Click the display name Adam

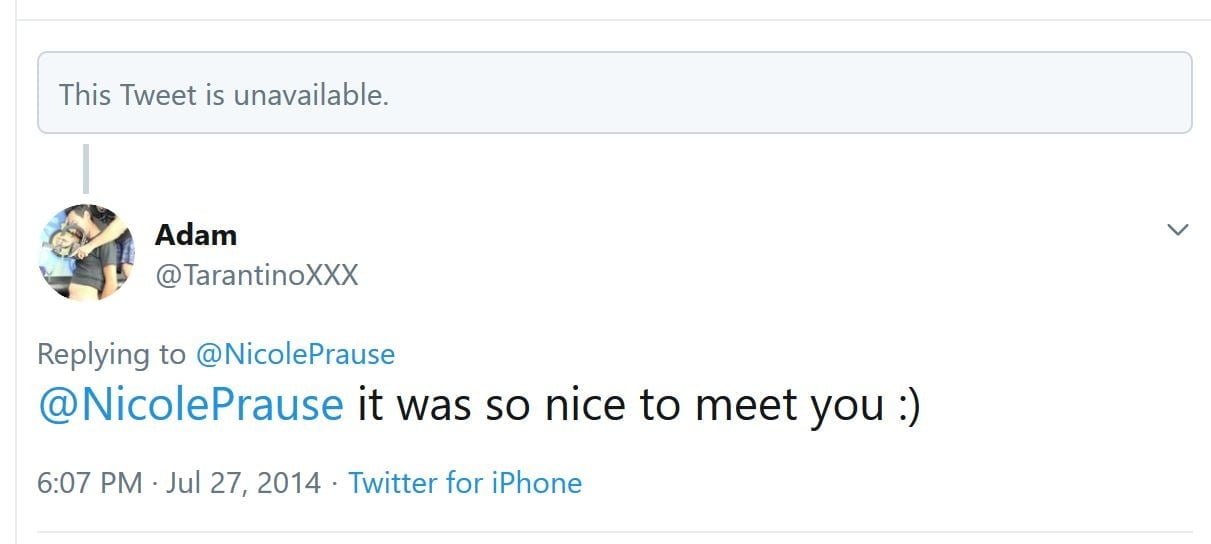[x=196, y=235]
